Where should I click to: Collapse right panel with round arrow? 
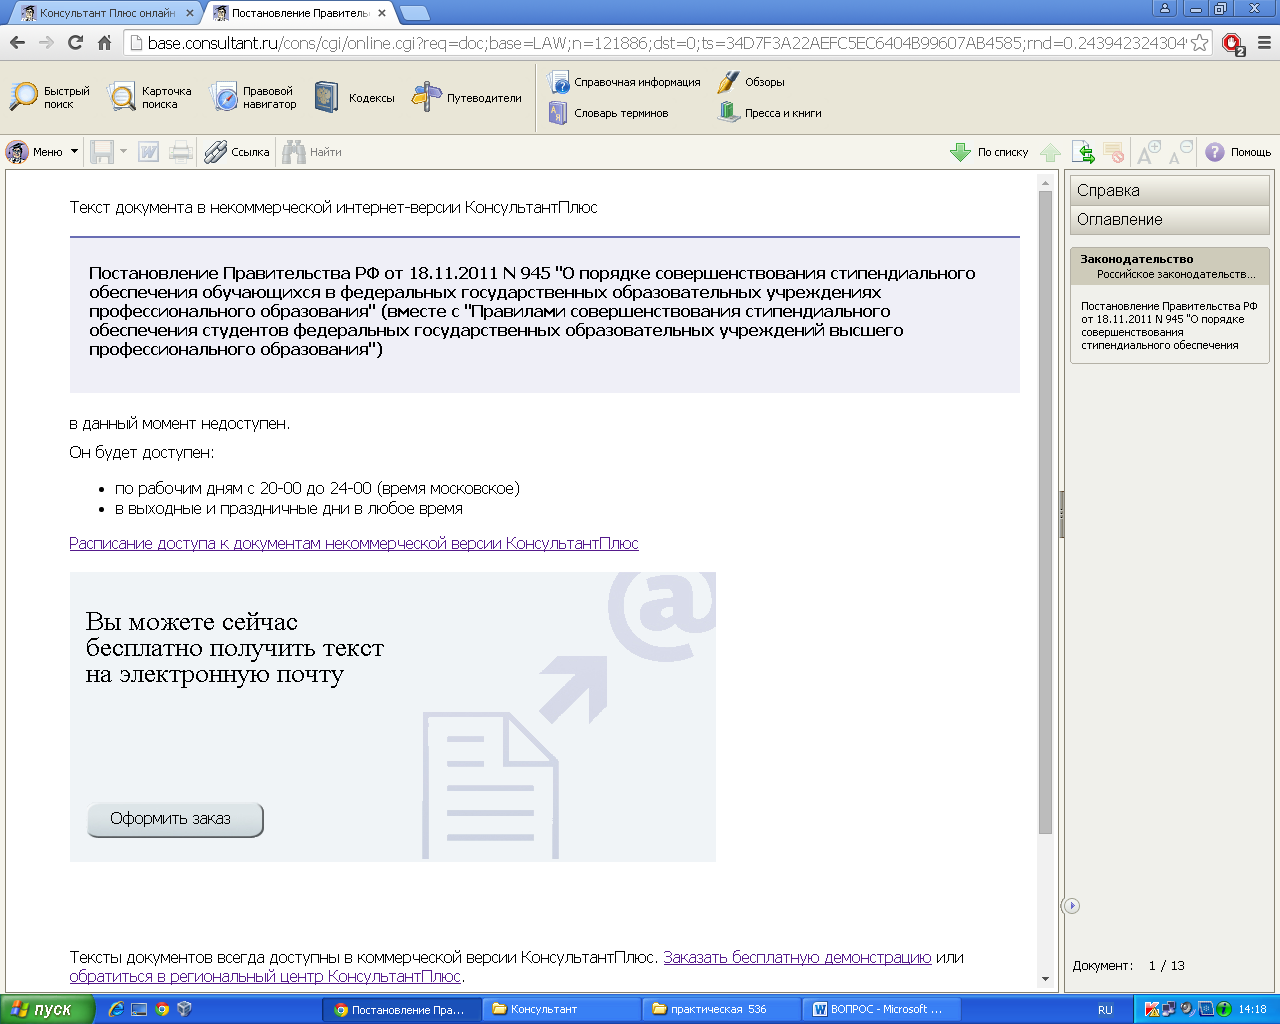click(x=1071, y=906)
